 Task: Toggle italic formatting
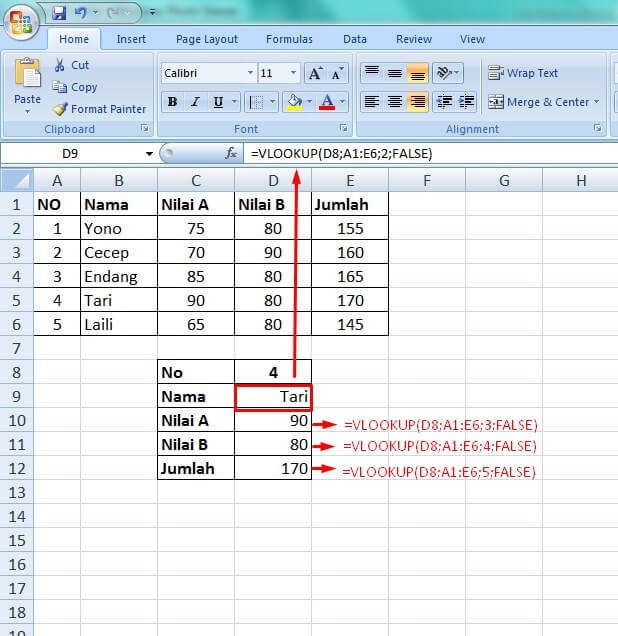tap(195, 102)
